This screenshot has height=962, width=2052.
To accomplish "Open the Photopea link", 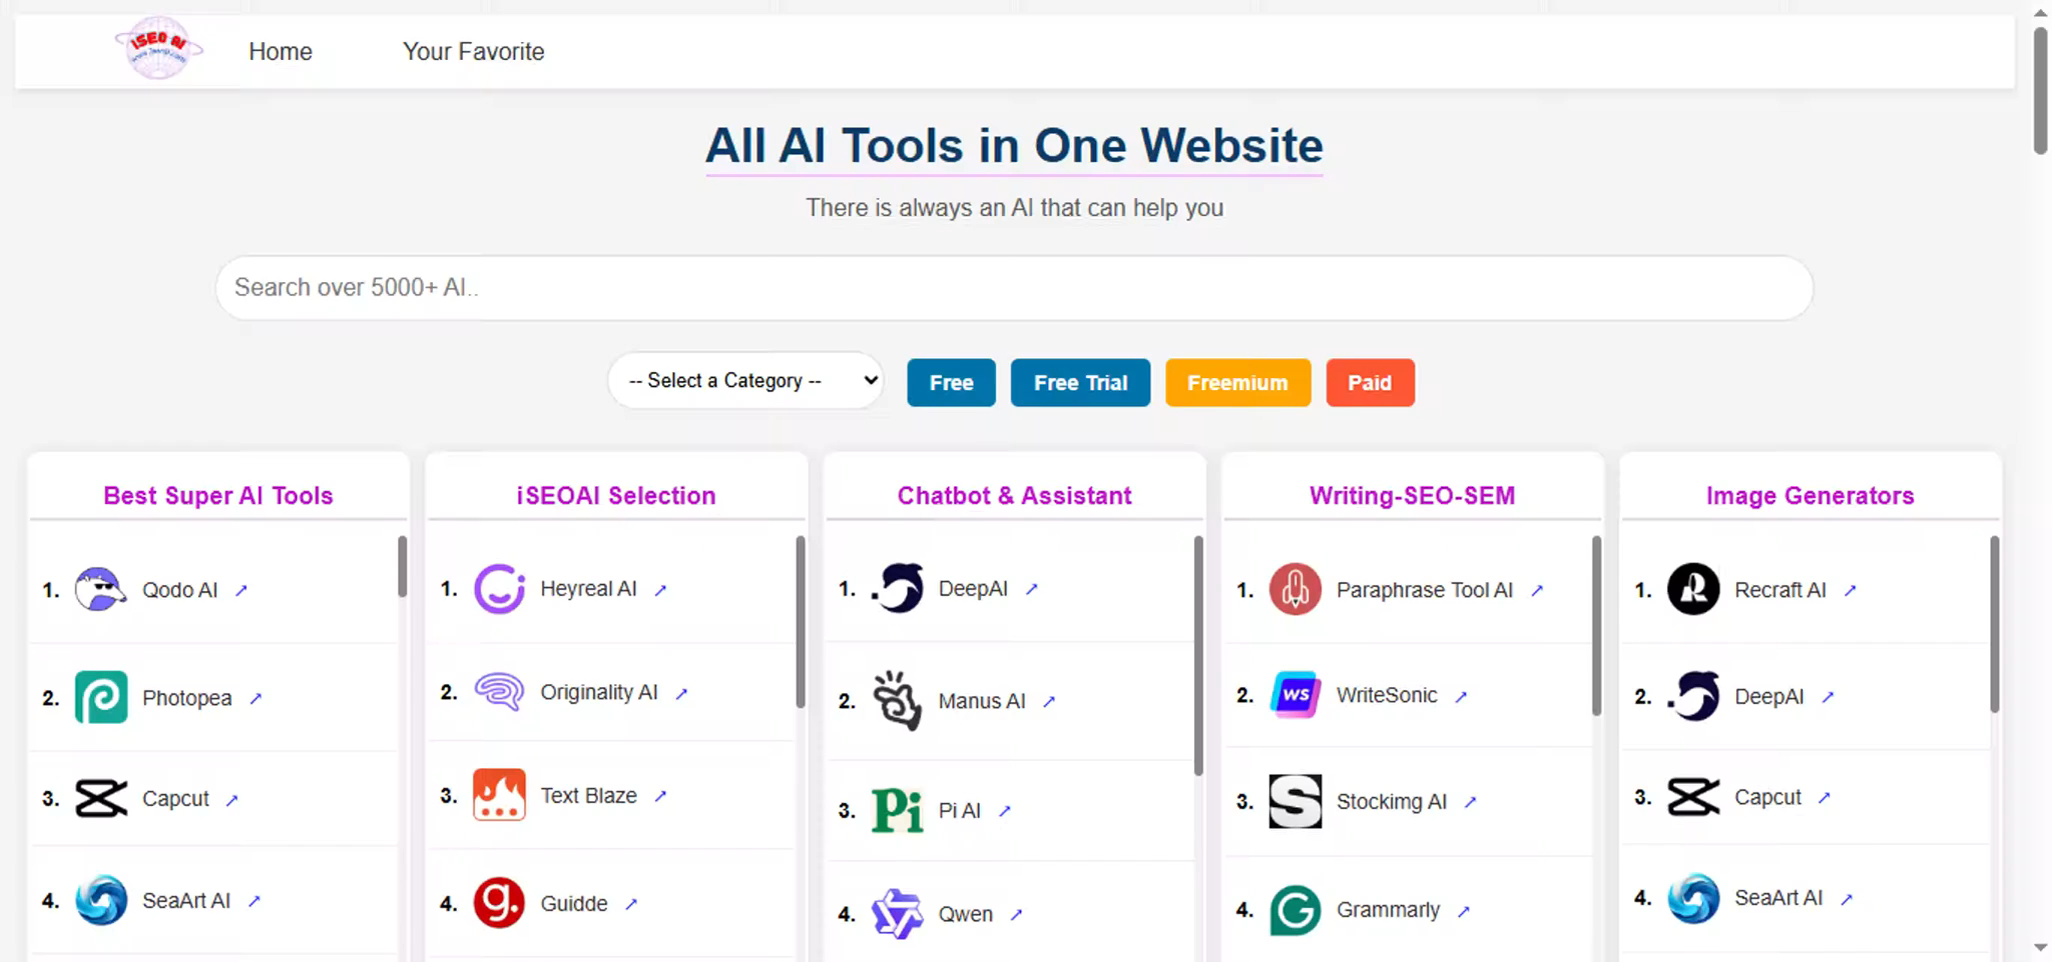I will point(187,698).
